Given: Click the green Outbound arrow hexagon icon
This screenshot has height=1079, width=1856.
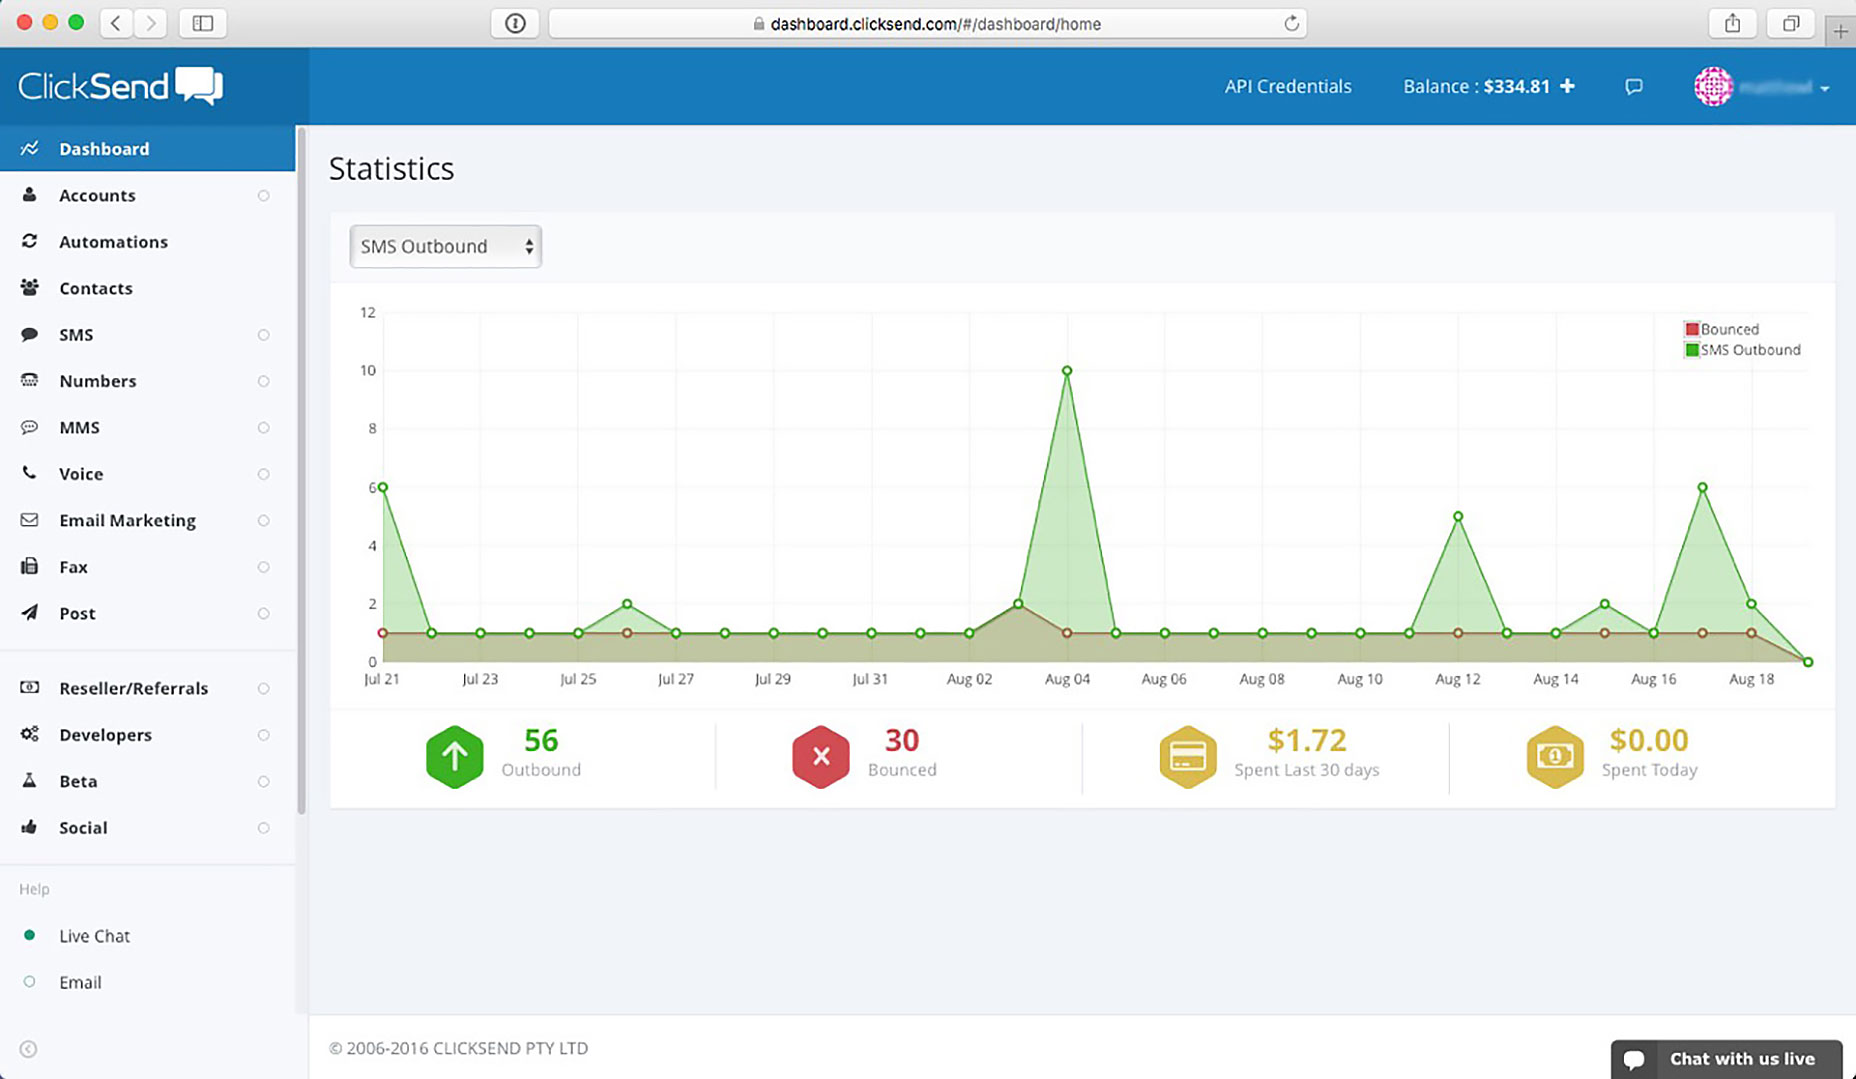Looking at the screenshot, I should click(x=454, y=756).
